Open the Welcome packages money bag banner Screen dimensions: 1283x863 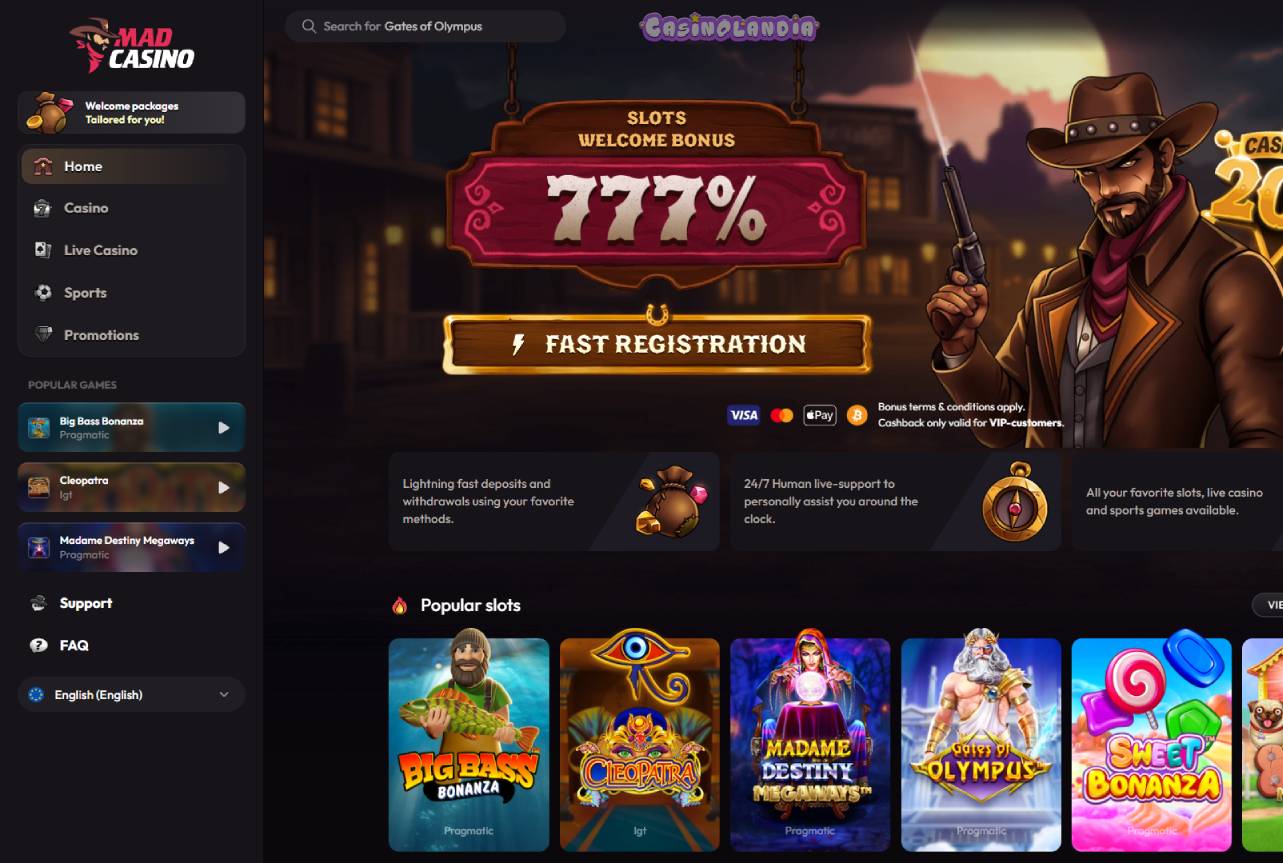tap(131, 113)
